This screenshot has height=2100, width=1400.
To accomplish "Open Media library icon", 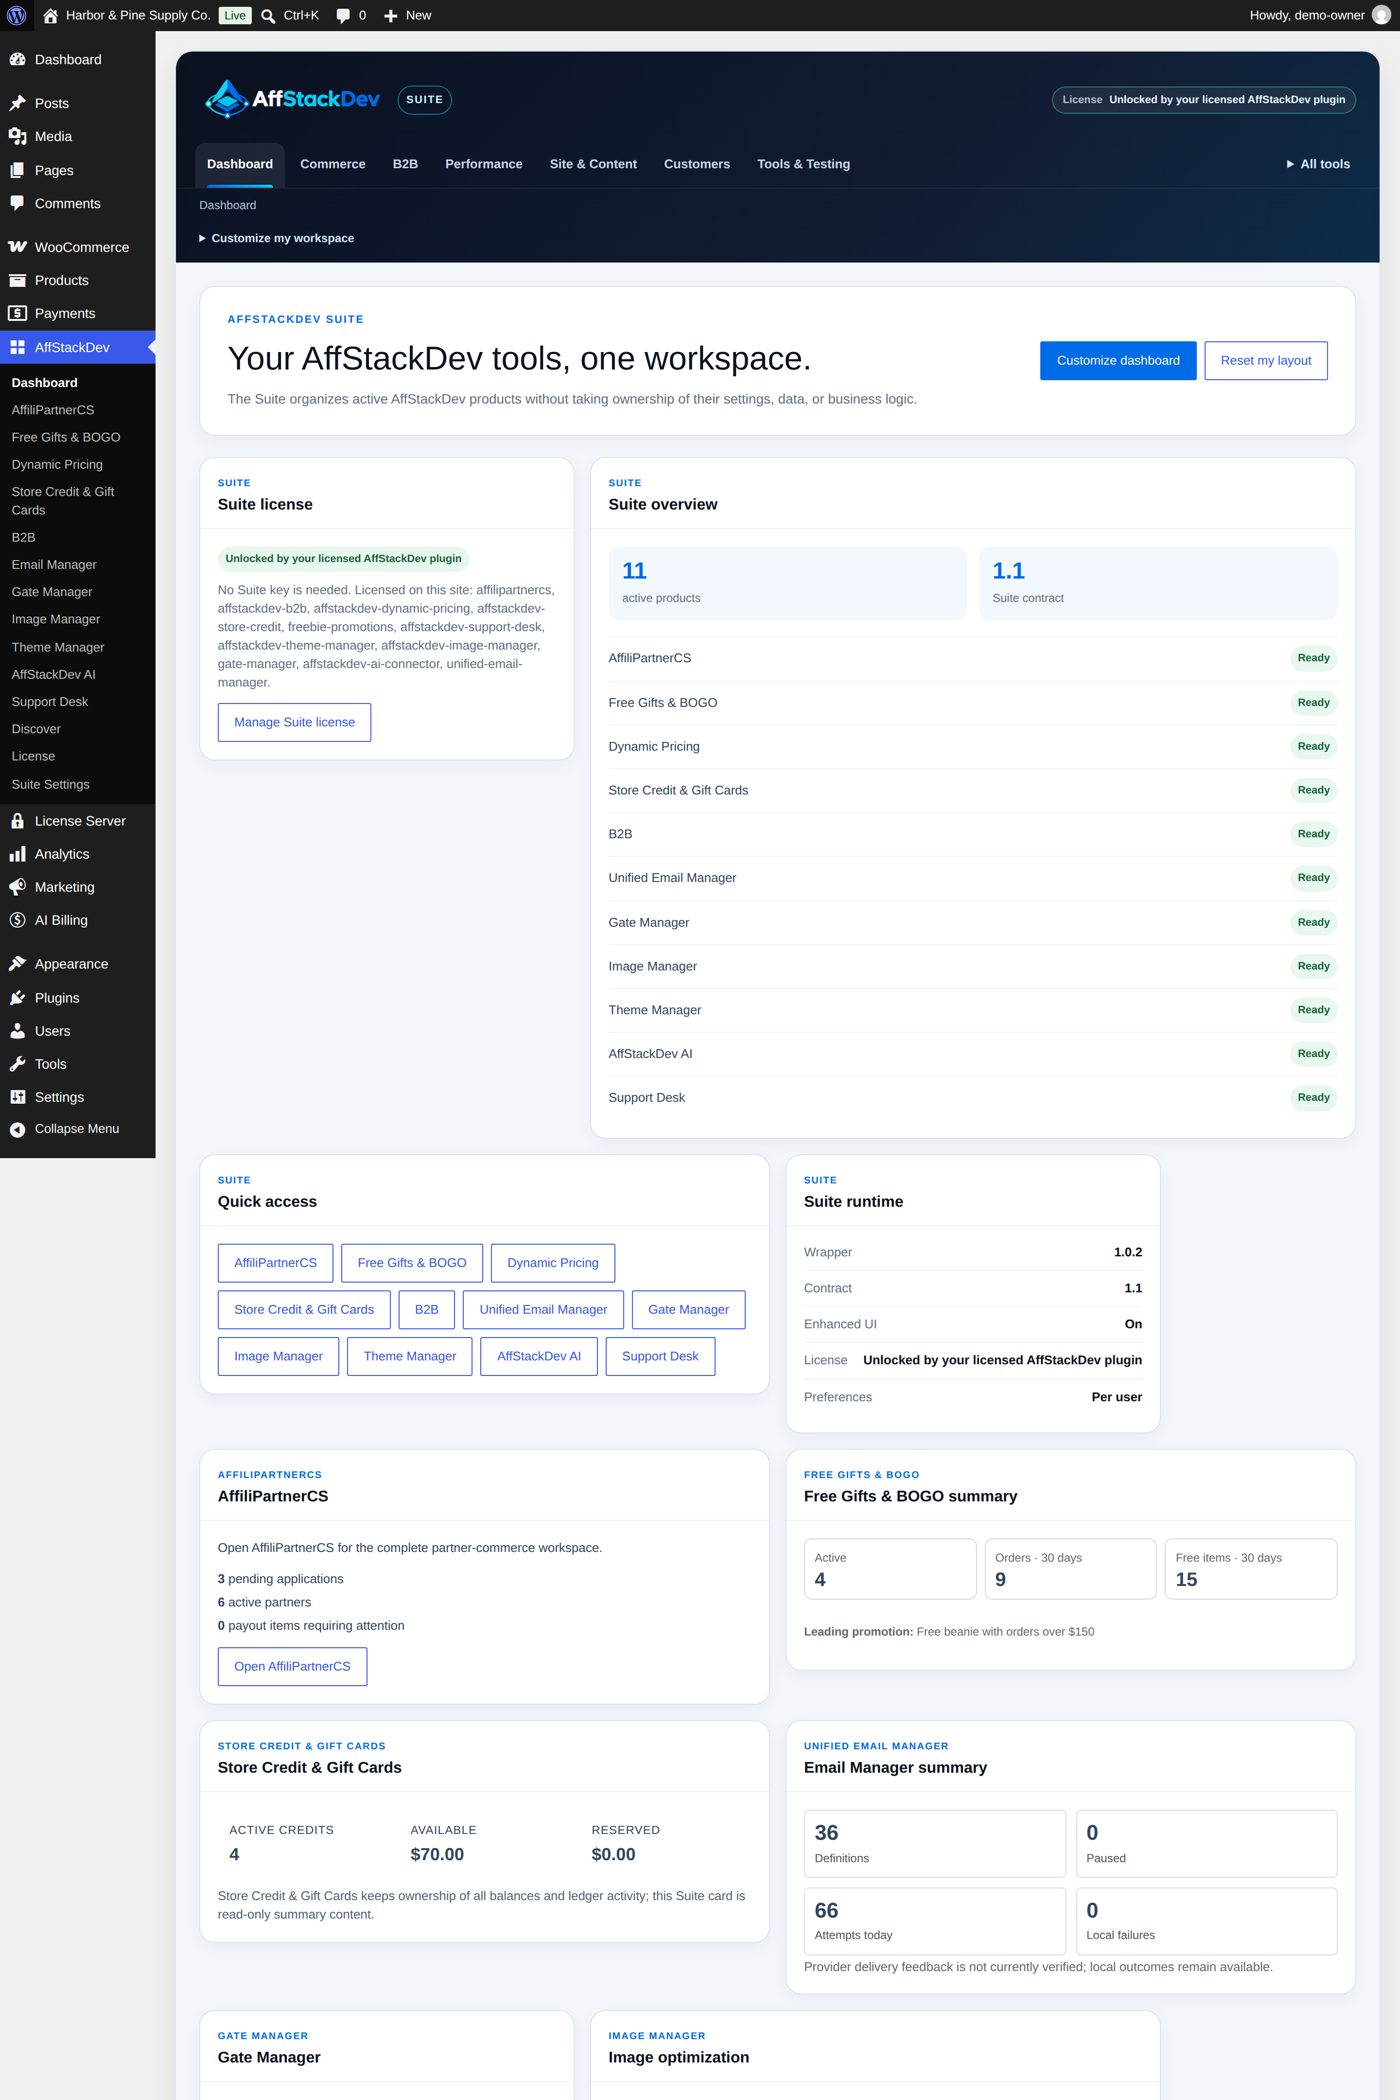I will (x=17, y=136).
